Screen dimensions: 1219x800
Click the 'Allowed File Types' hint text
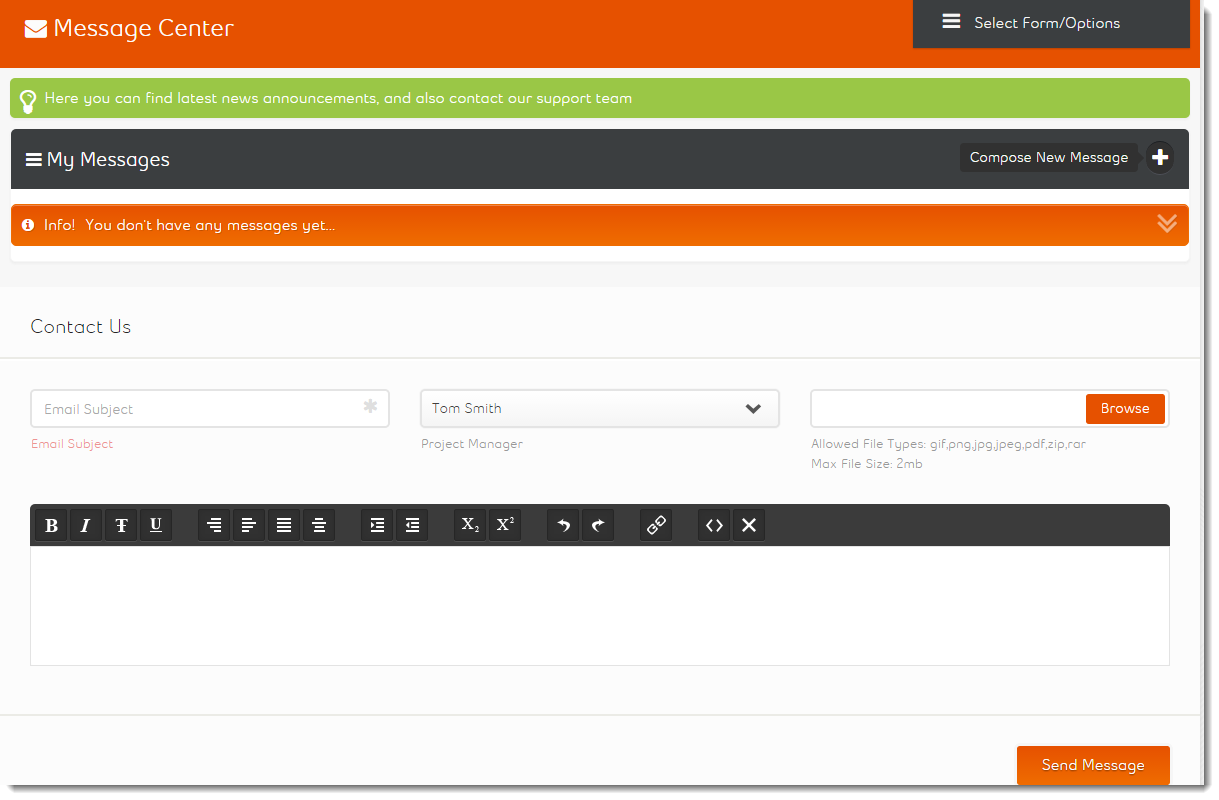pos(948,444)
